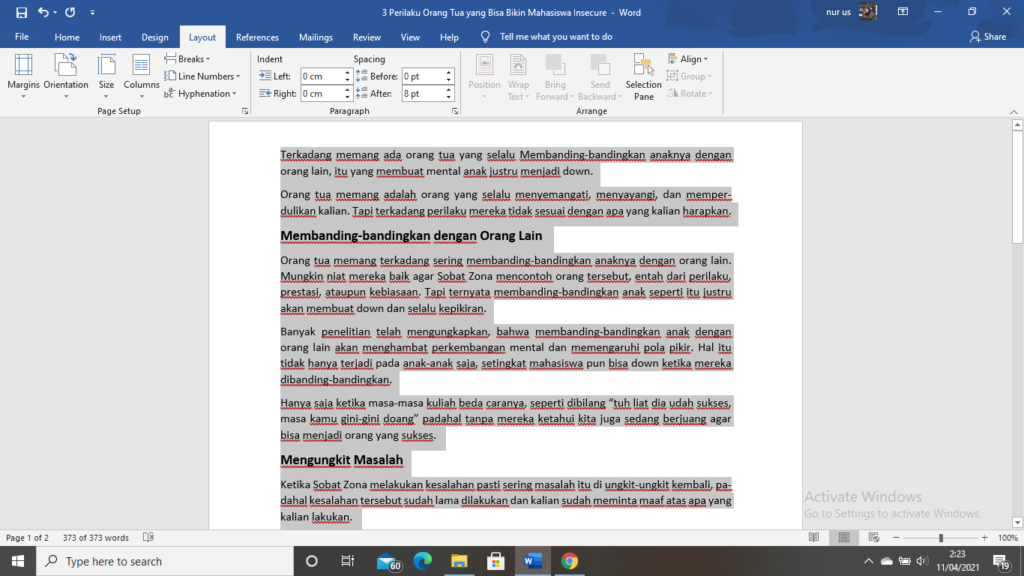Open the Margins menu
This screenshot has height=576, width=1024.
point(24,77)
